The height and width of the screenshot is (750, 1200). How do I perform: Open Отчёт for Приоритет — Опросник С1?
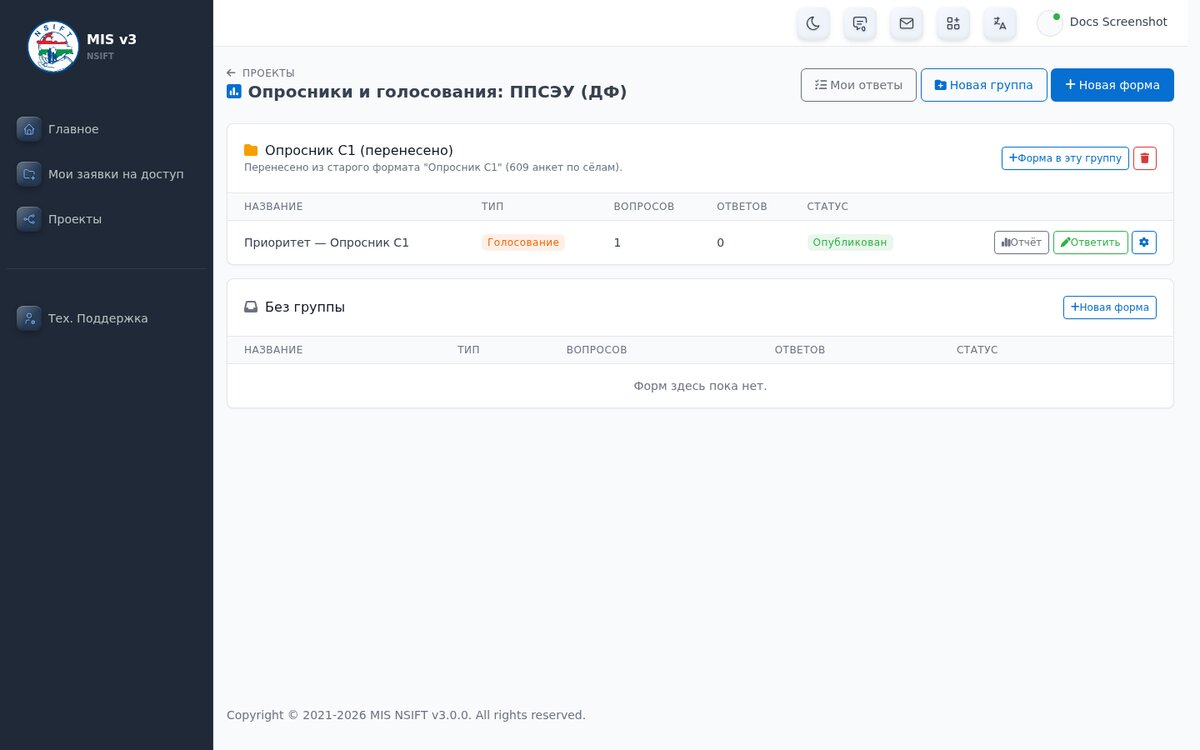[1021, 242]
